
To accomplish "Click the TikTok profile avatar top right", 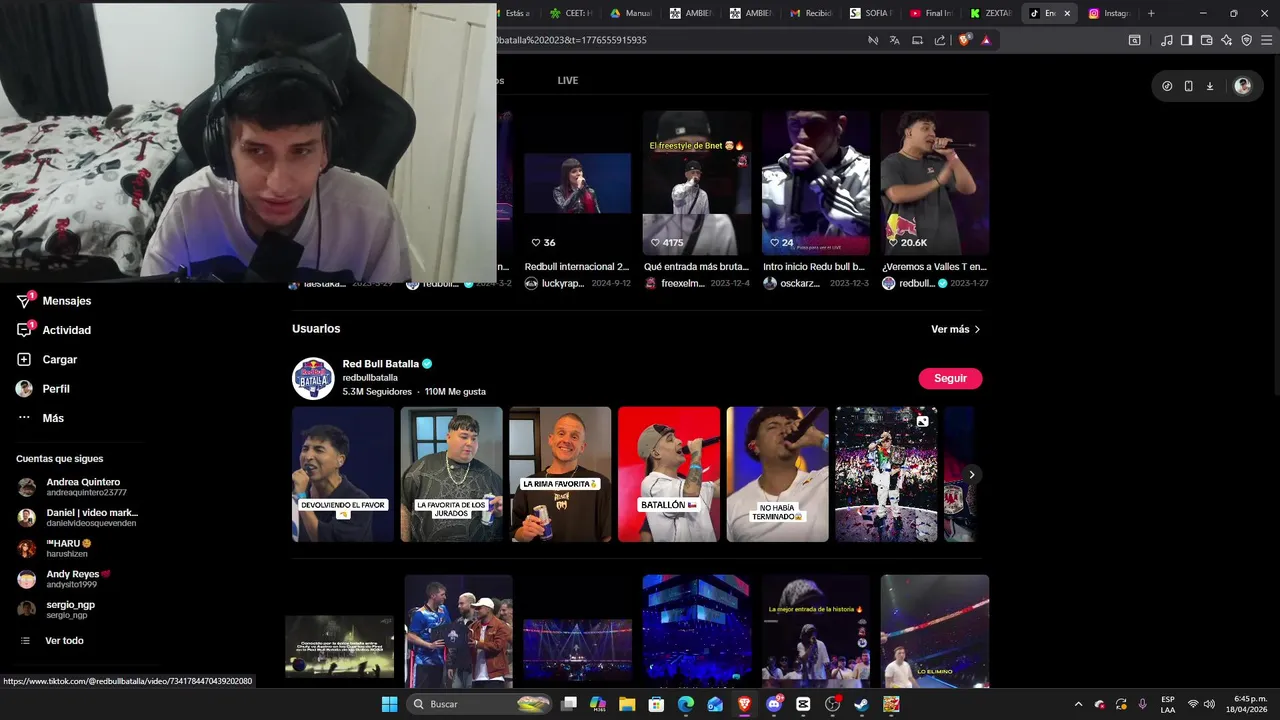I will point(1243,86).
